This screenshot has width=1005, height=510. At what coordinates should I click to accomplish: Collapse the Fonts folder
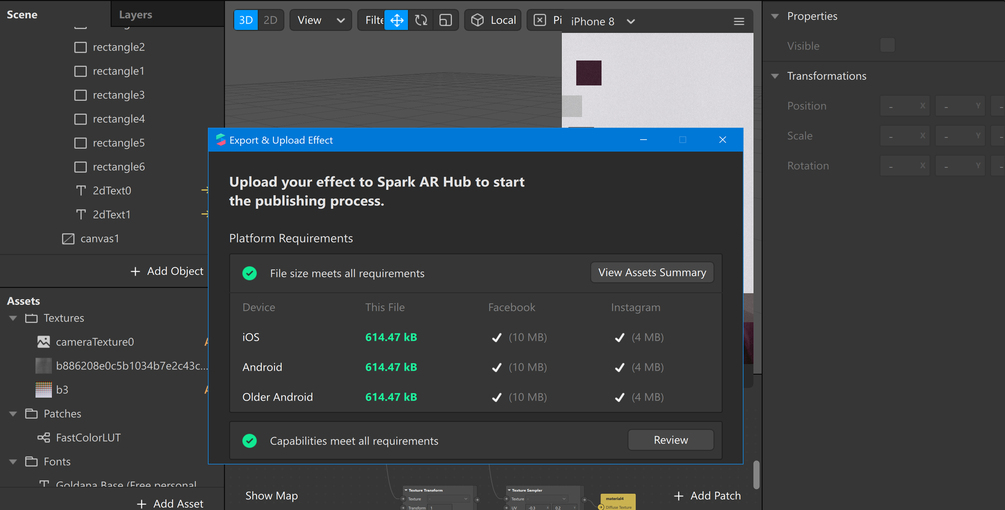click(13, 461)
